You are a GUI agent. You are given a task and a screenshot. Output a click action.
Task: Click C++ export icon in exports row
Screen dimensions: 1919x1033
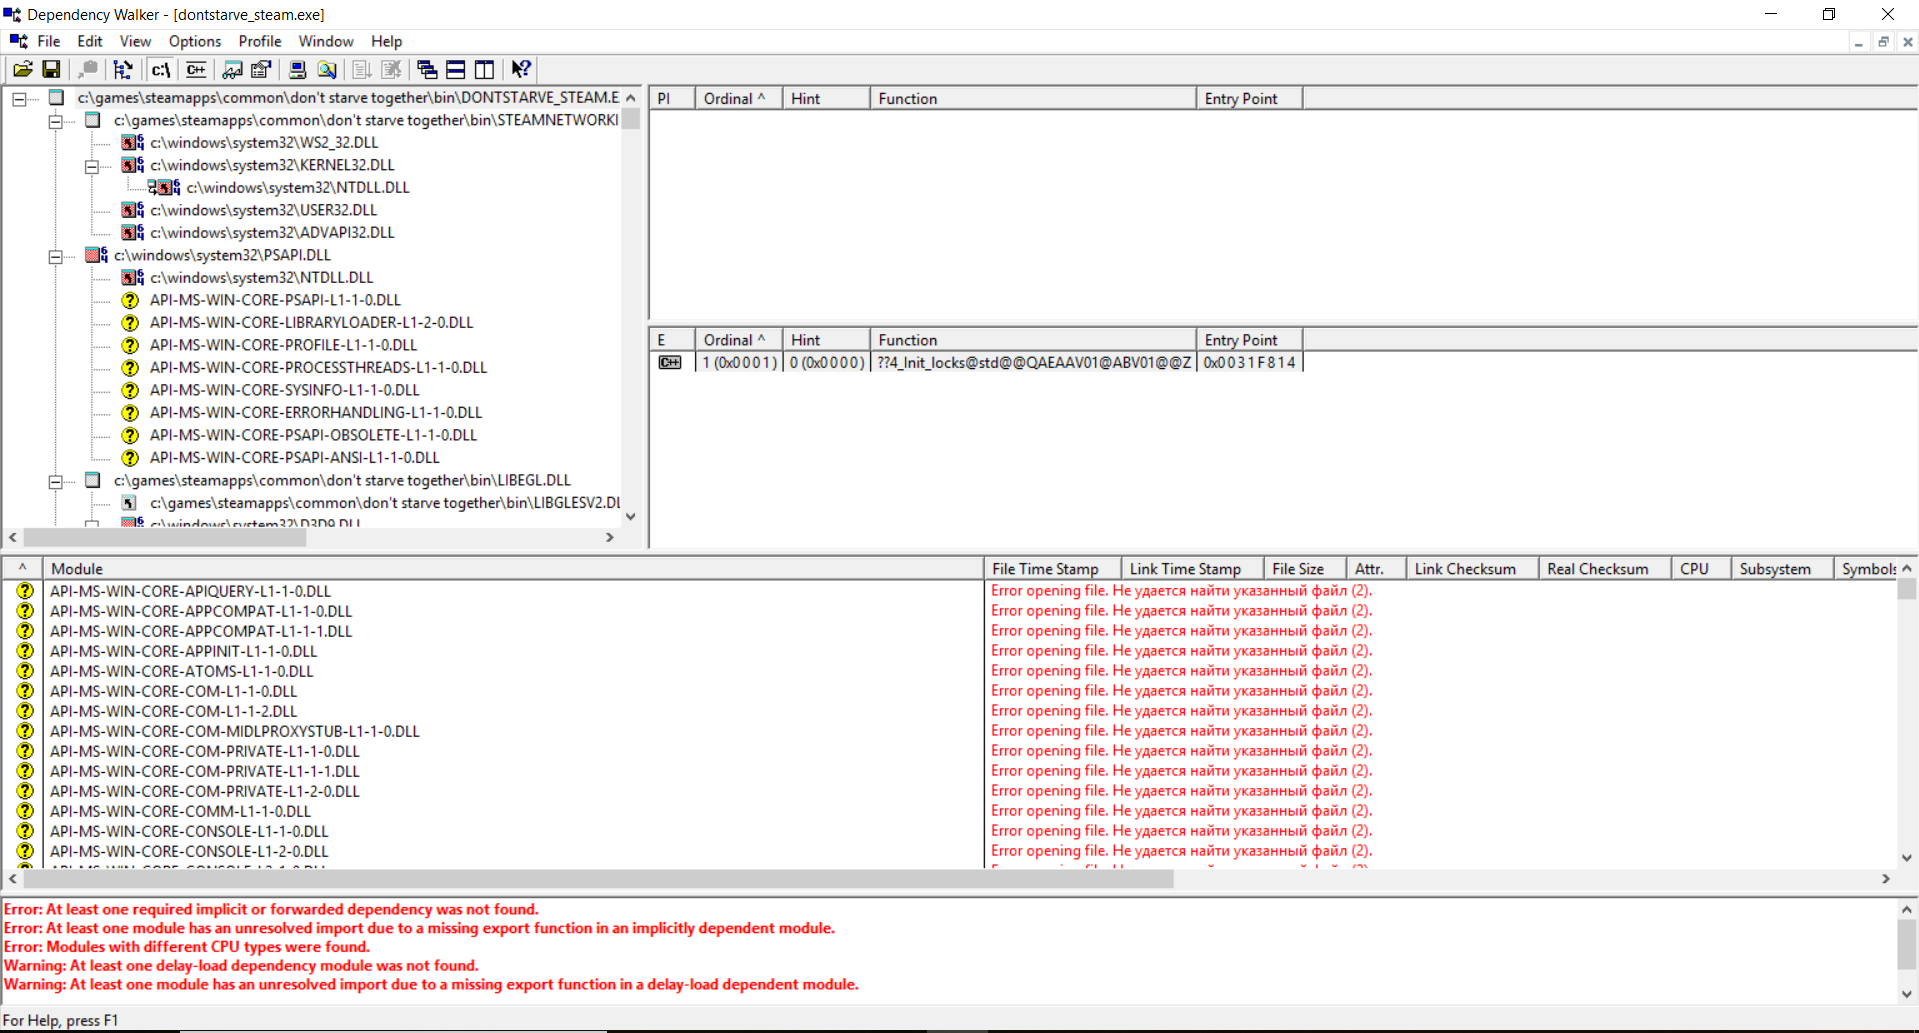(670, 362)
